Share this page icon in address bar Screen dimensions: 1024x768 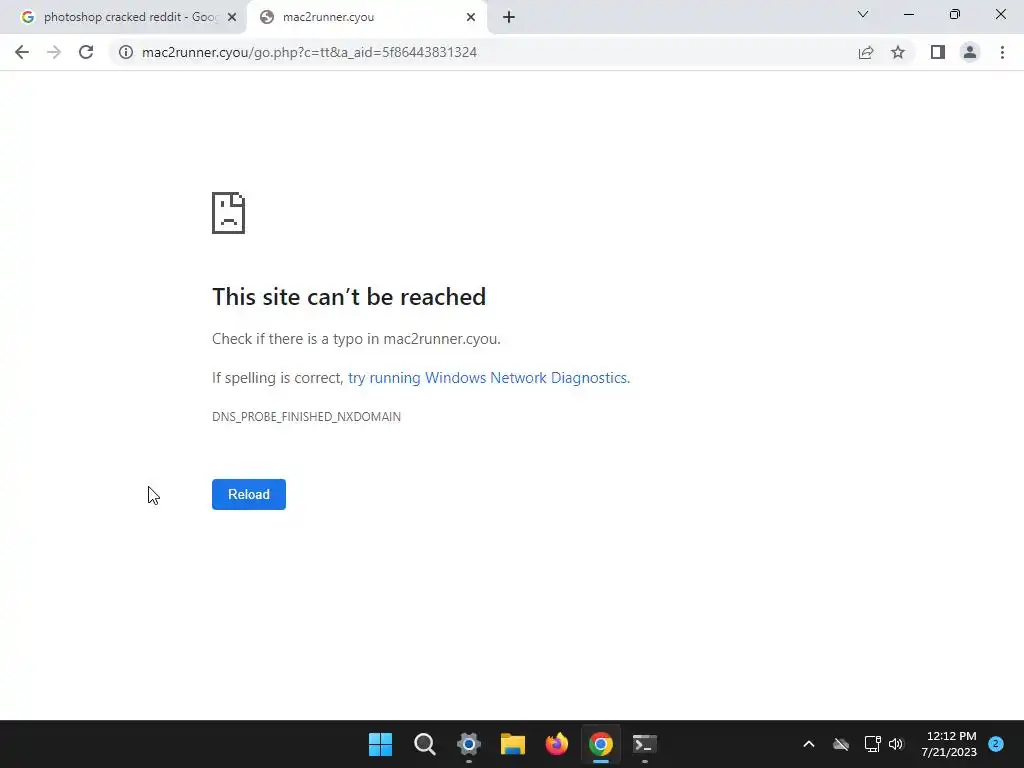point(866,52)
